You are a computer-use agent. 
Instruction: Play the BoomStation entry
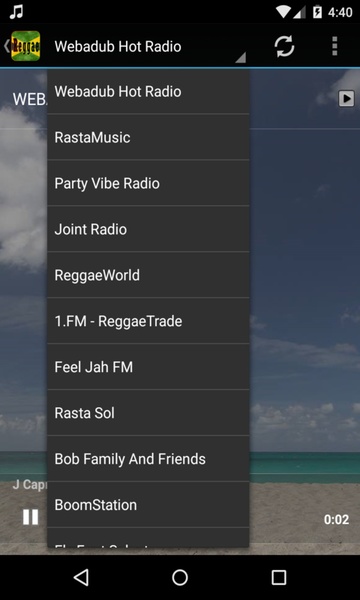click(148, 504)
